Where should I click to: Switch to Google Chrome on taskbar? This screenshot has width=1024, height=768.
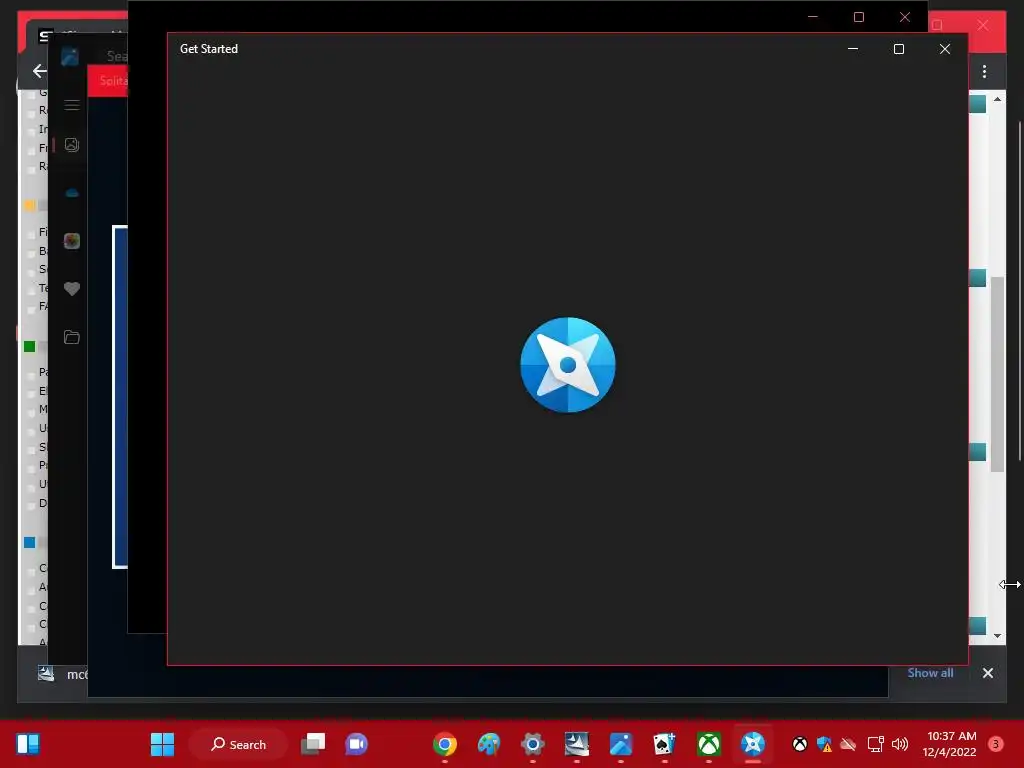(445, 744)
